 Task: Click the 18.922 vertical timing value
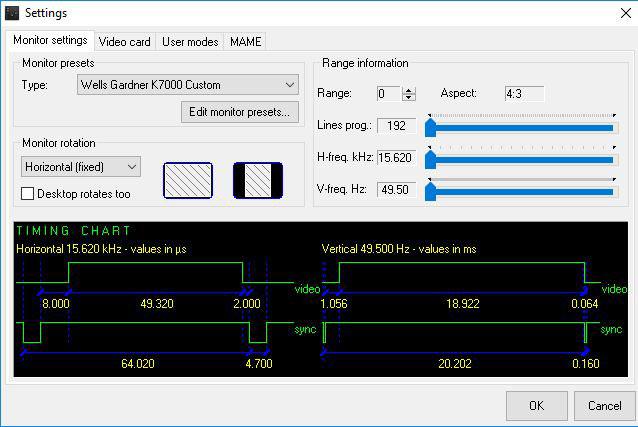coord(463,304)
